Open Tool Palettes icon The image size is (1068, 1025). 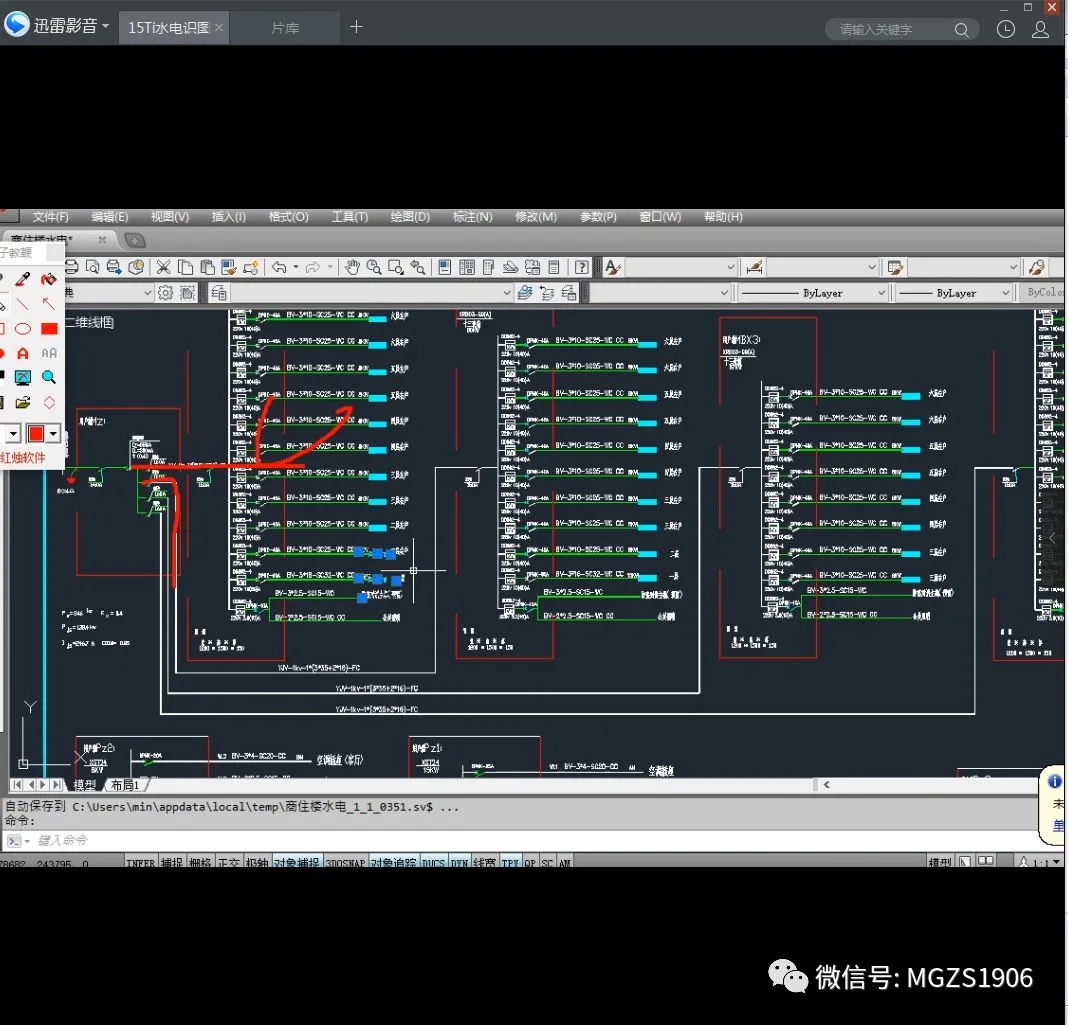488,267
